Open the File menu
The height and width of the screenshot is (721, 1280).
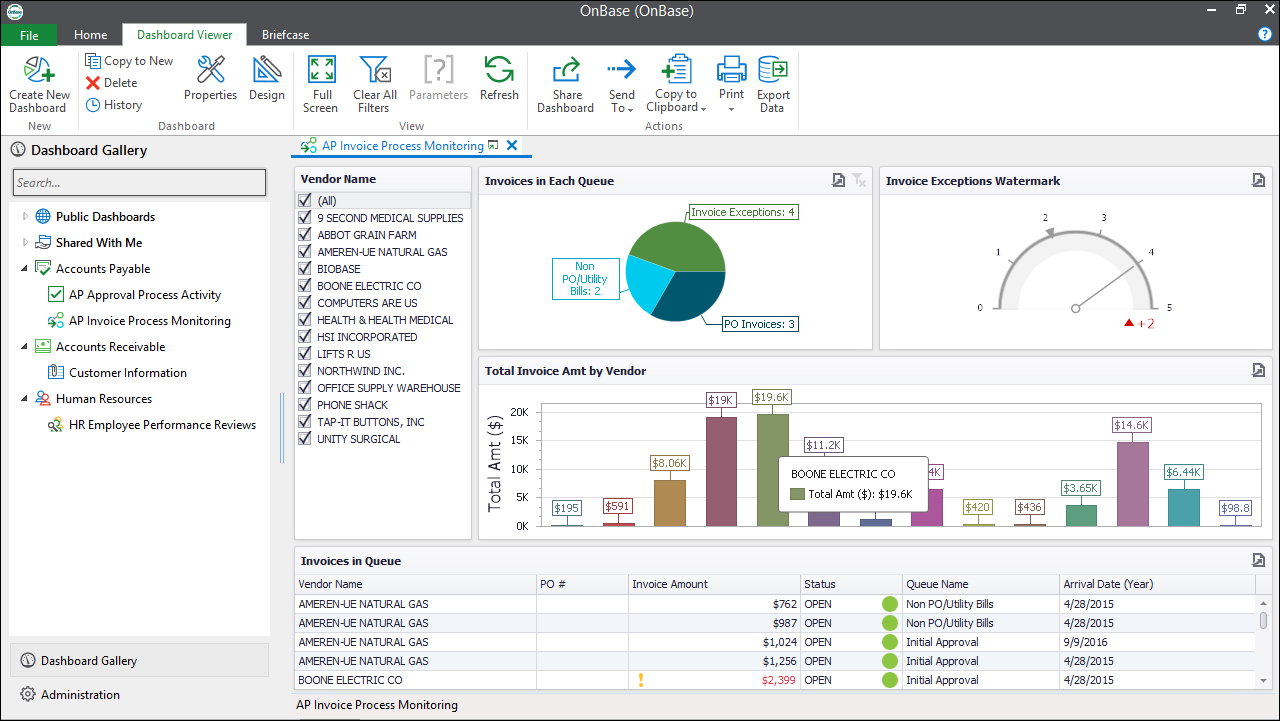point(29,35)
